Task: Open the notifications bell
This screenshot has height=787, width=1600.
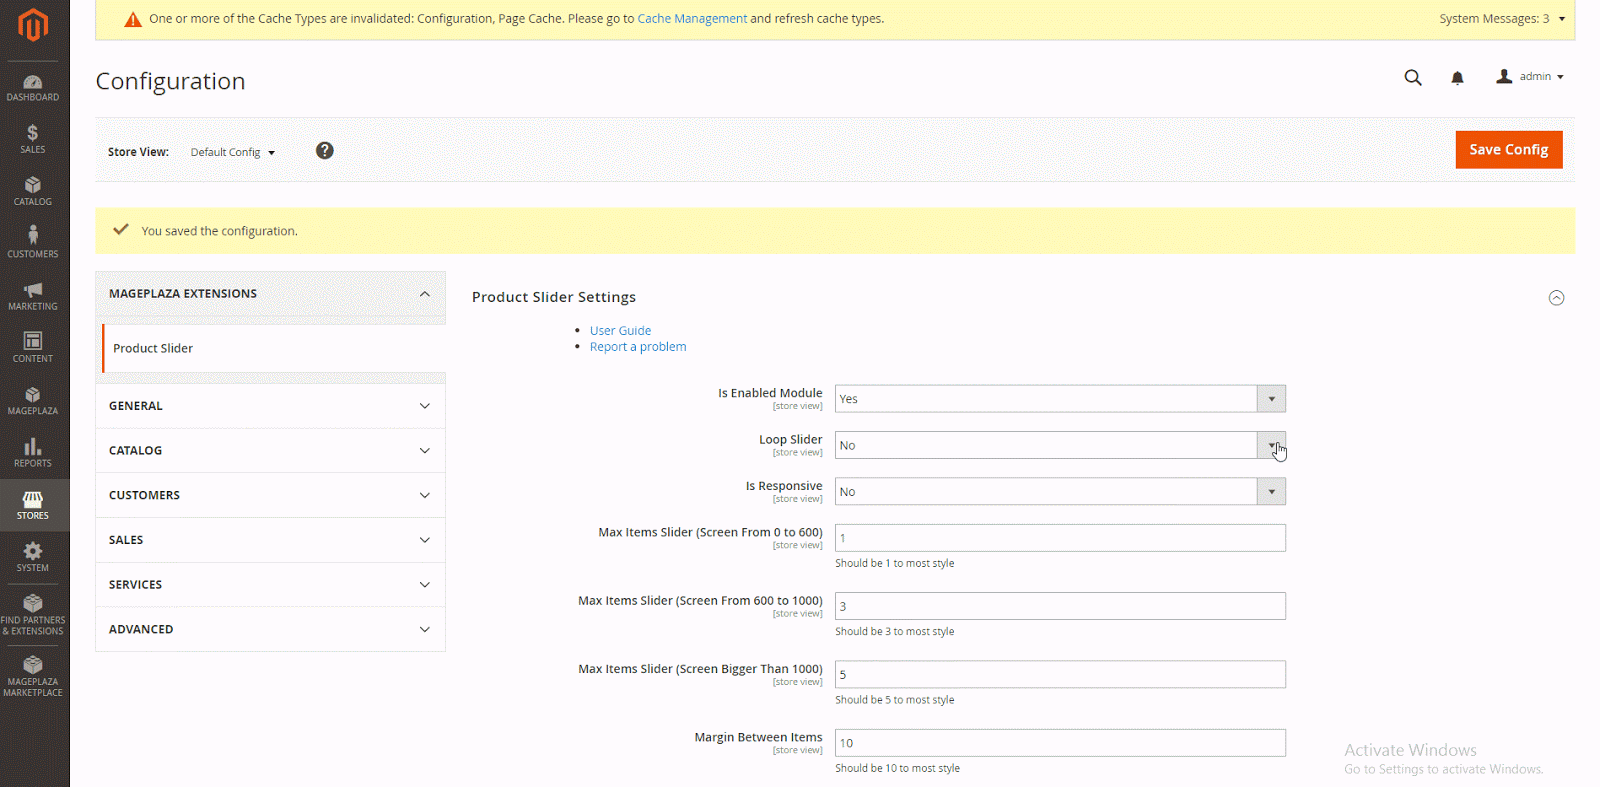Action: (x=1457, y=78)
